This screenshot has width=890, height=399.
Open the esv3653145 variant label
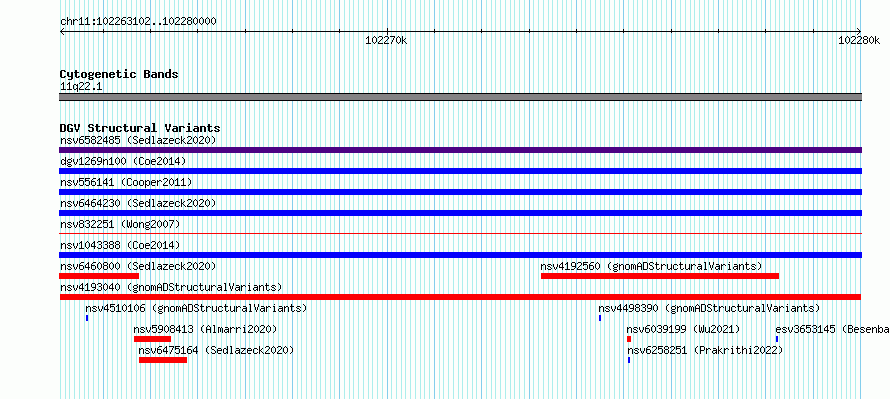tap(832, 329)
